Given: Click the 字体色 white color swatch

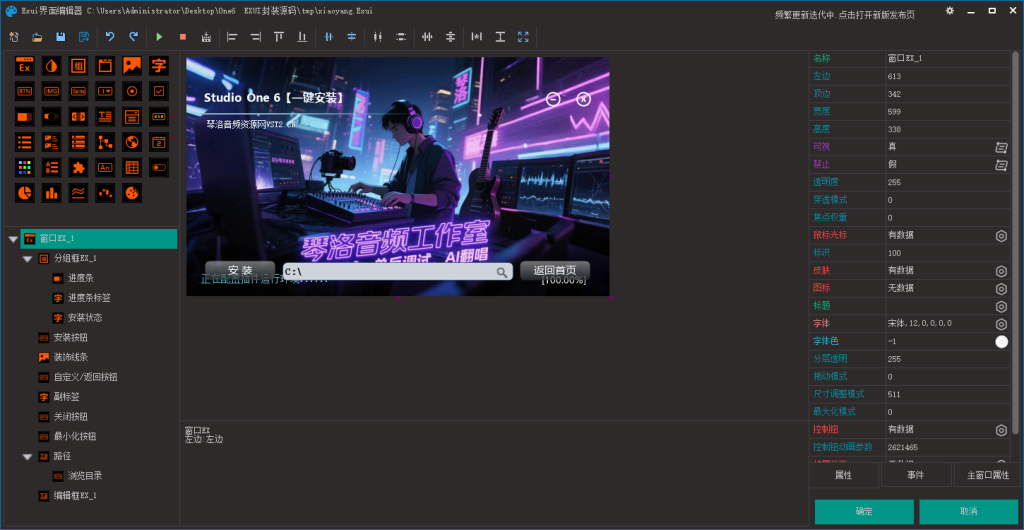Looking at the screenshot, I should click(x=1001, y=341).
